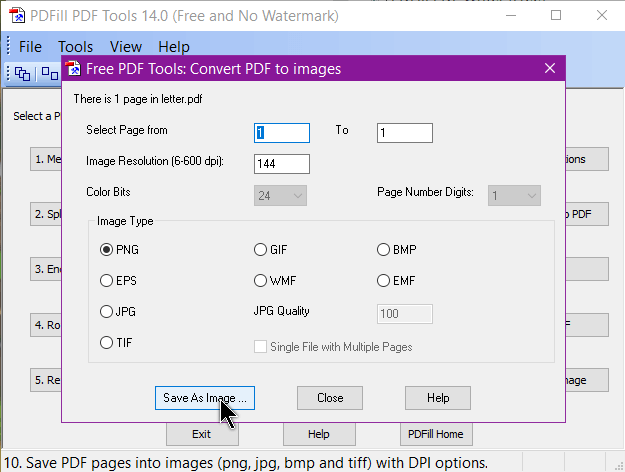
Task: Click the Select Page from input field
Action: point(282,133)
